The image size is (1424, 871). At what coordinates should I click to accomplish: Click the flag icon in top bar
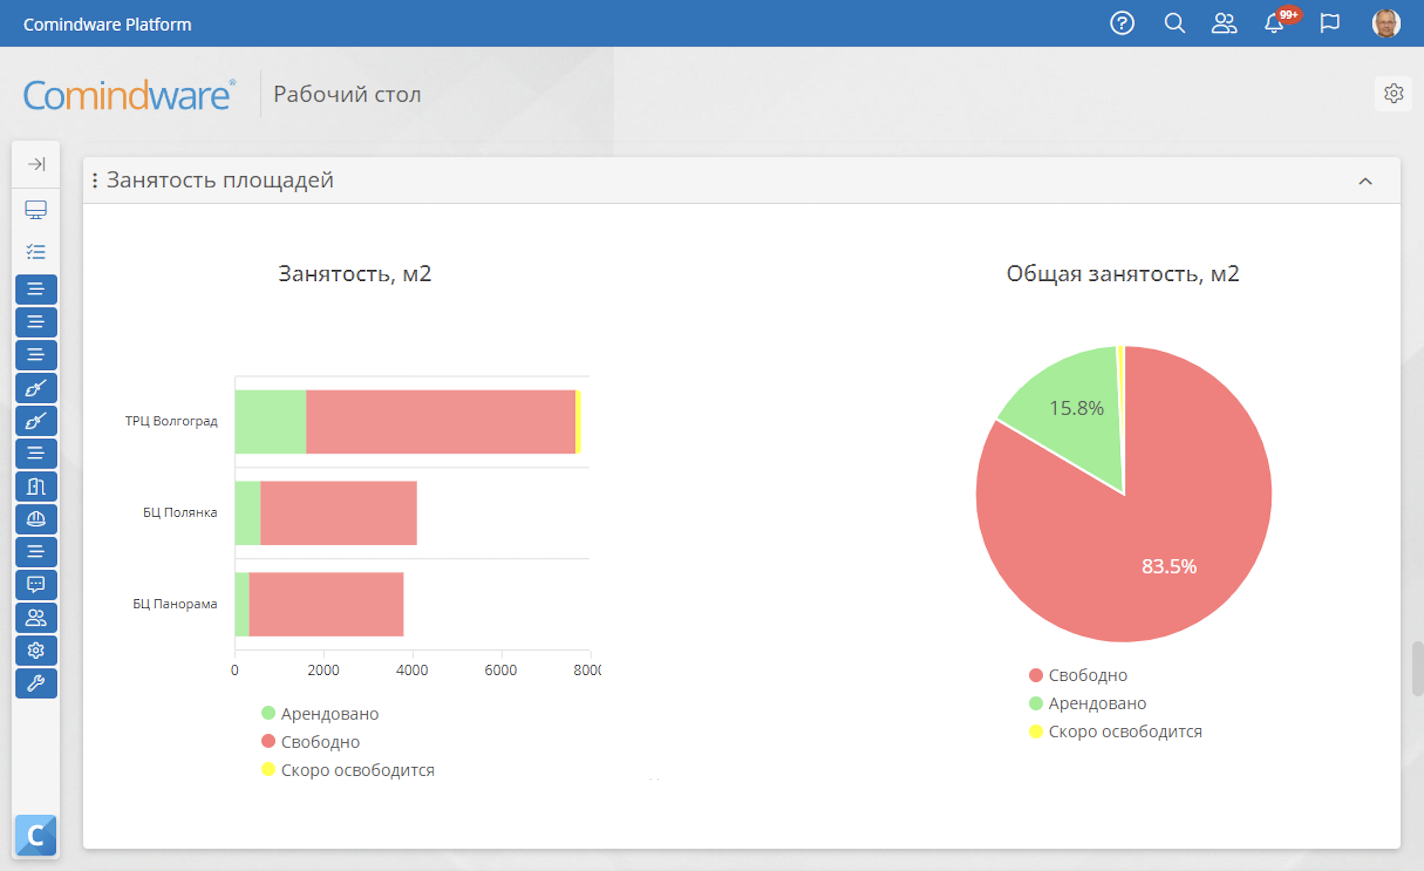(x=1330, y=23)
